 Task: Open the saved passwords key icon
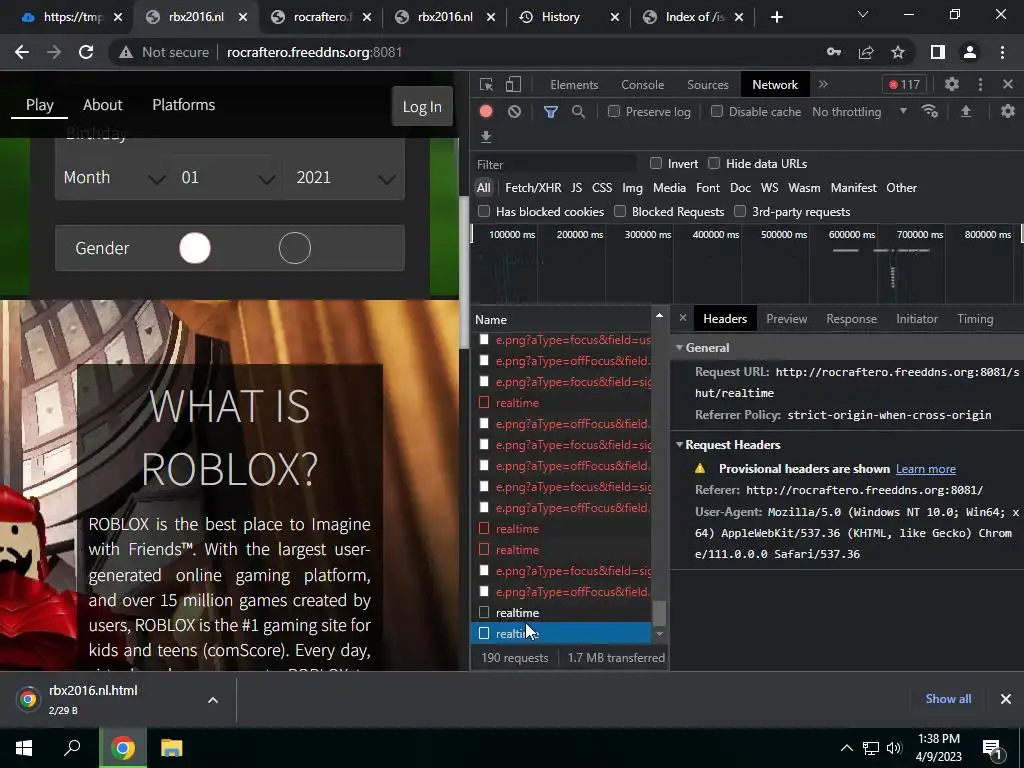click(x=834, y=52)
